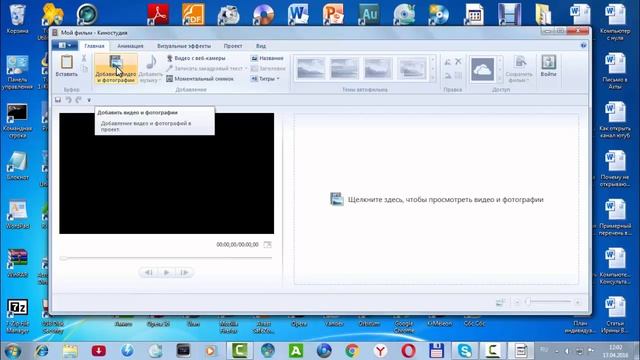Click the undo arrow in quick access toolbar

coord(68,100)
